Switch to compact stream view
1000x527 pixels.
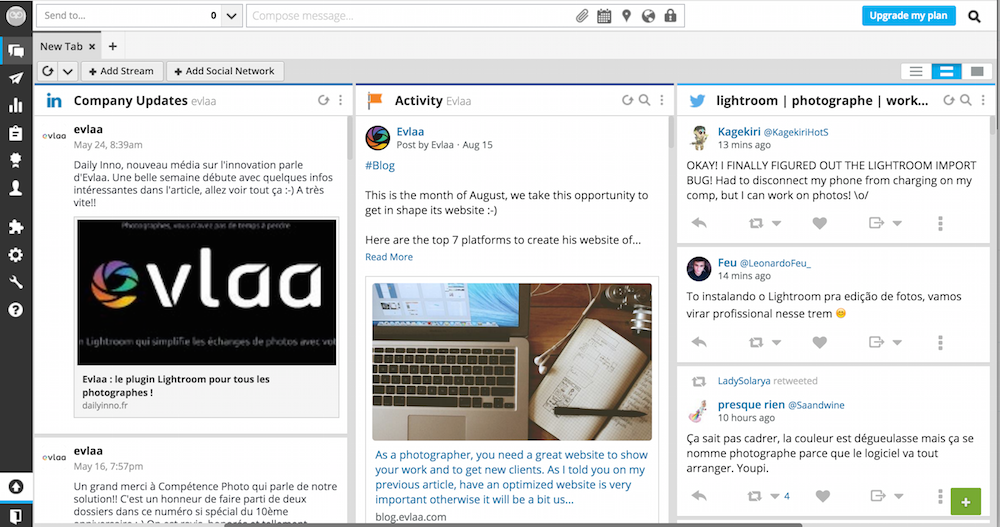[x=916, y=71]
